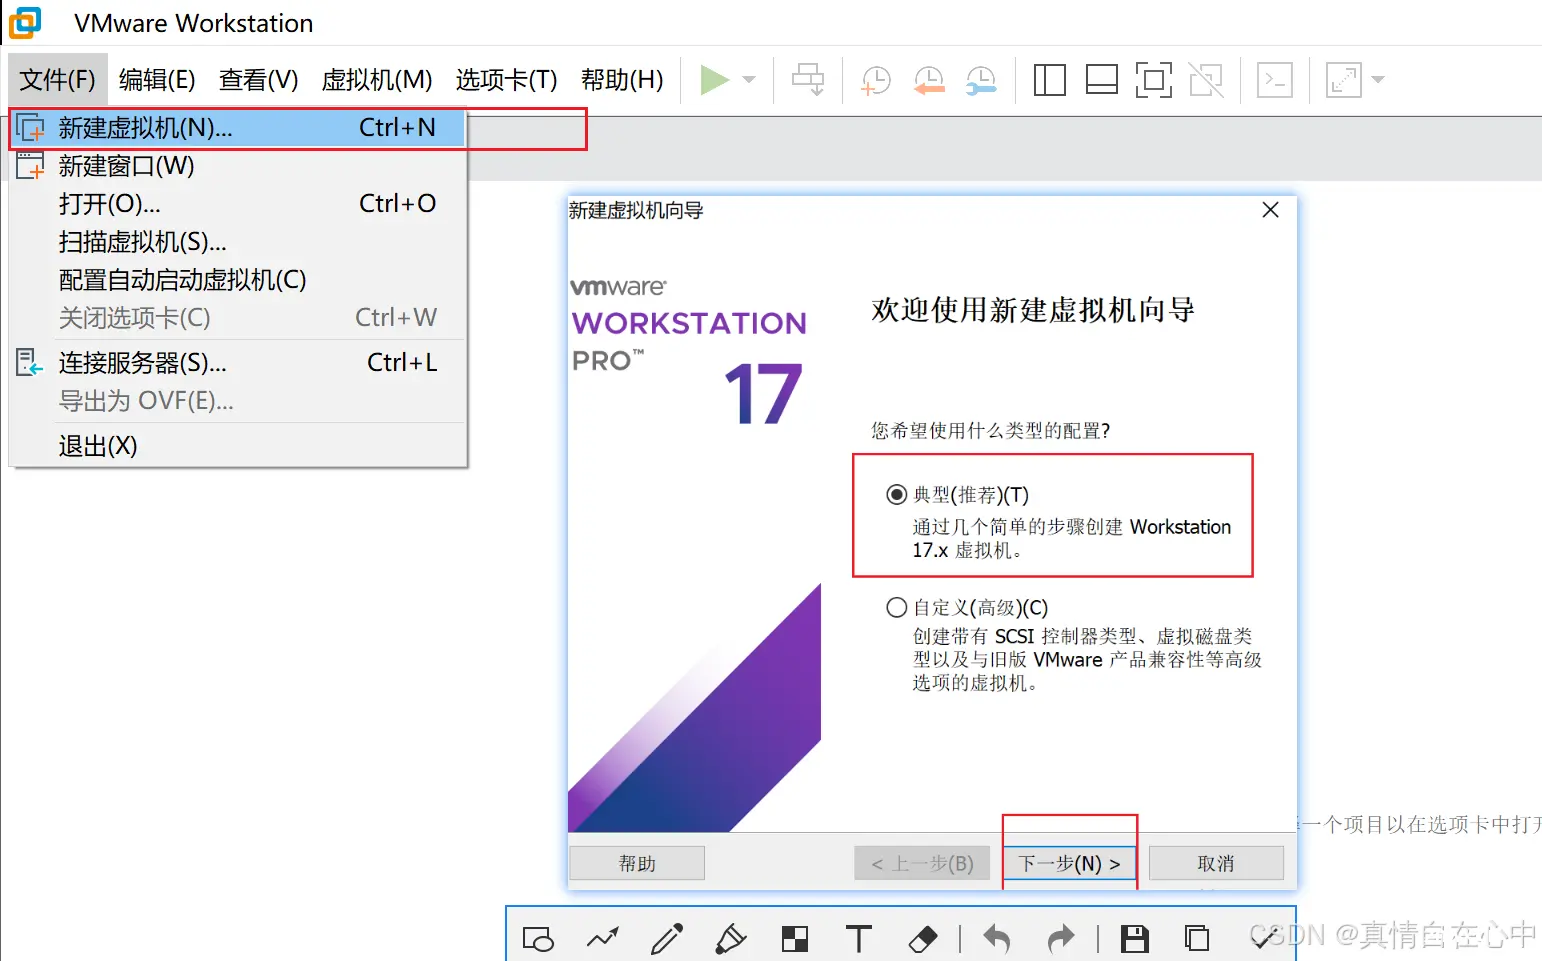Click the Unity mode toolbar icon
This screenshot has height=961, width=1542.
(1206, 80)
